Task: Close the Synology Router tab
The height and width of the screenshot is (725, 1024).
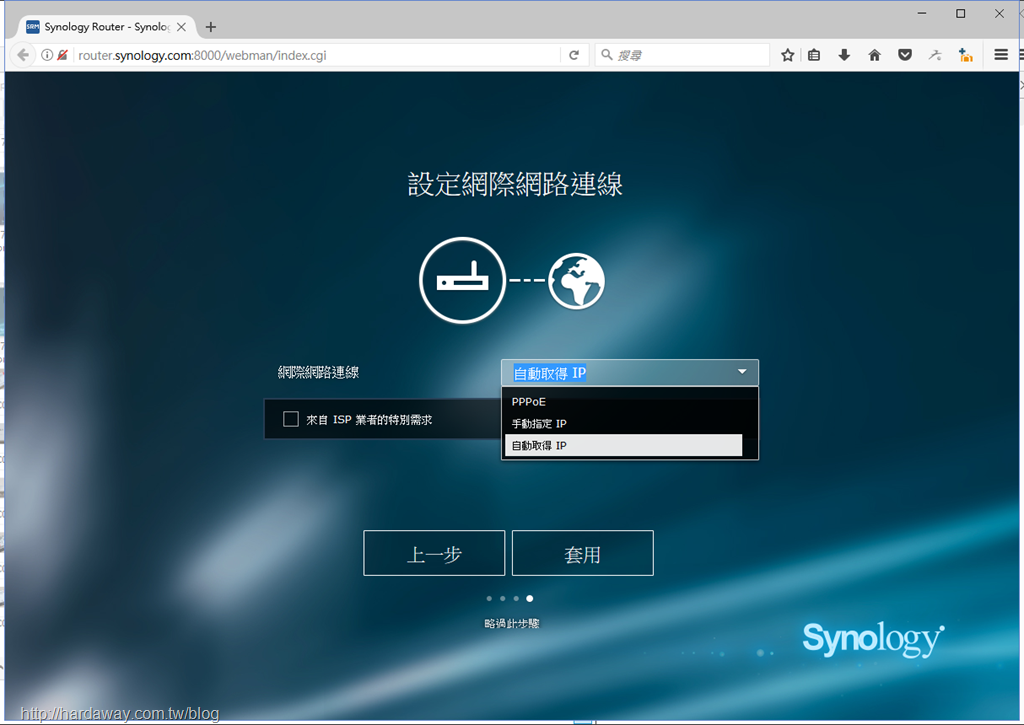Action: 182,27
